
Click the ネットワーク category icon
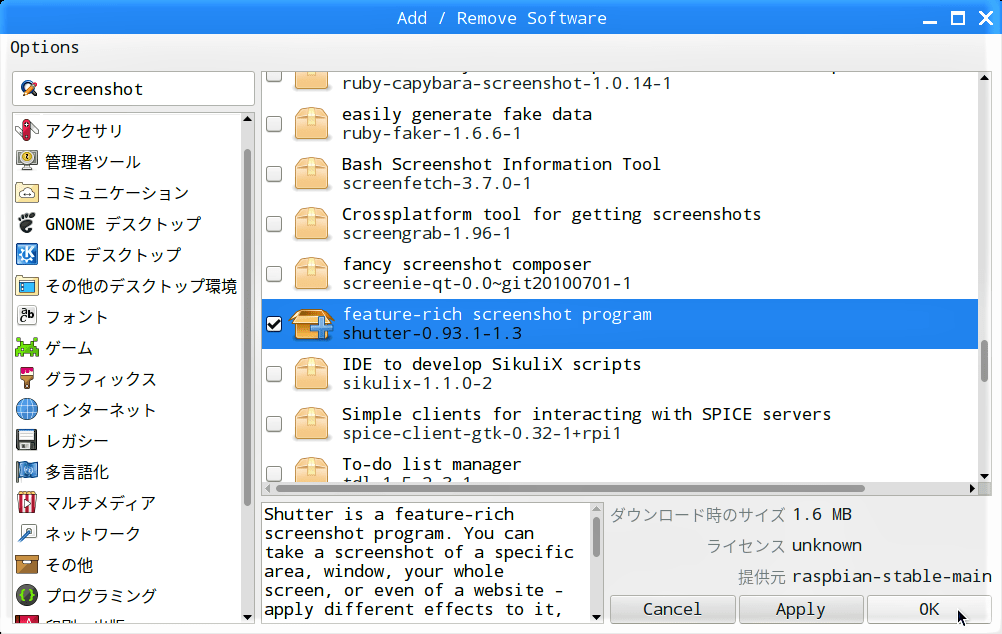tap(27, 533)
